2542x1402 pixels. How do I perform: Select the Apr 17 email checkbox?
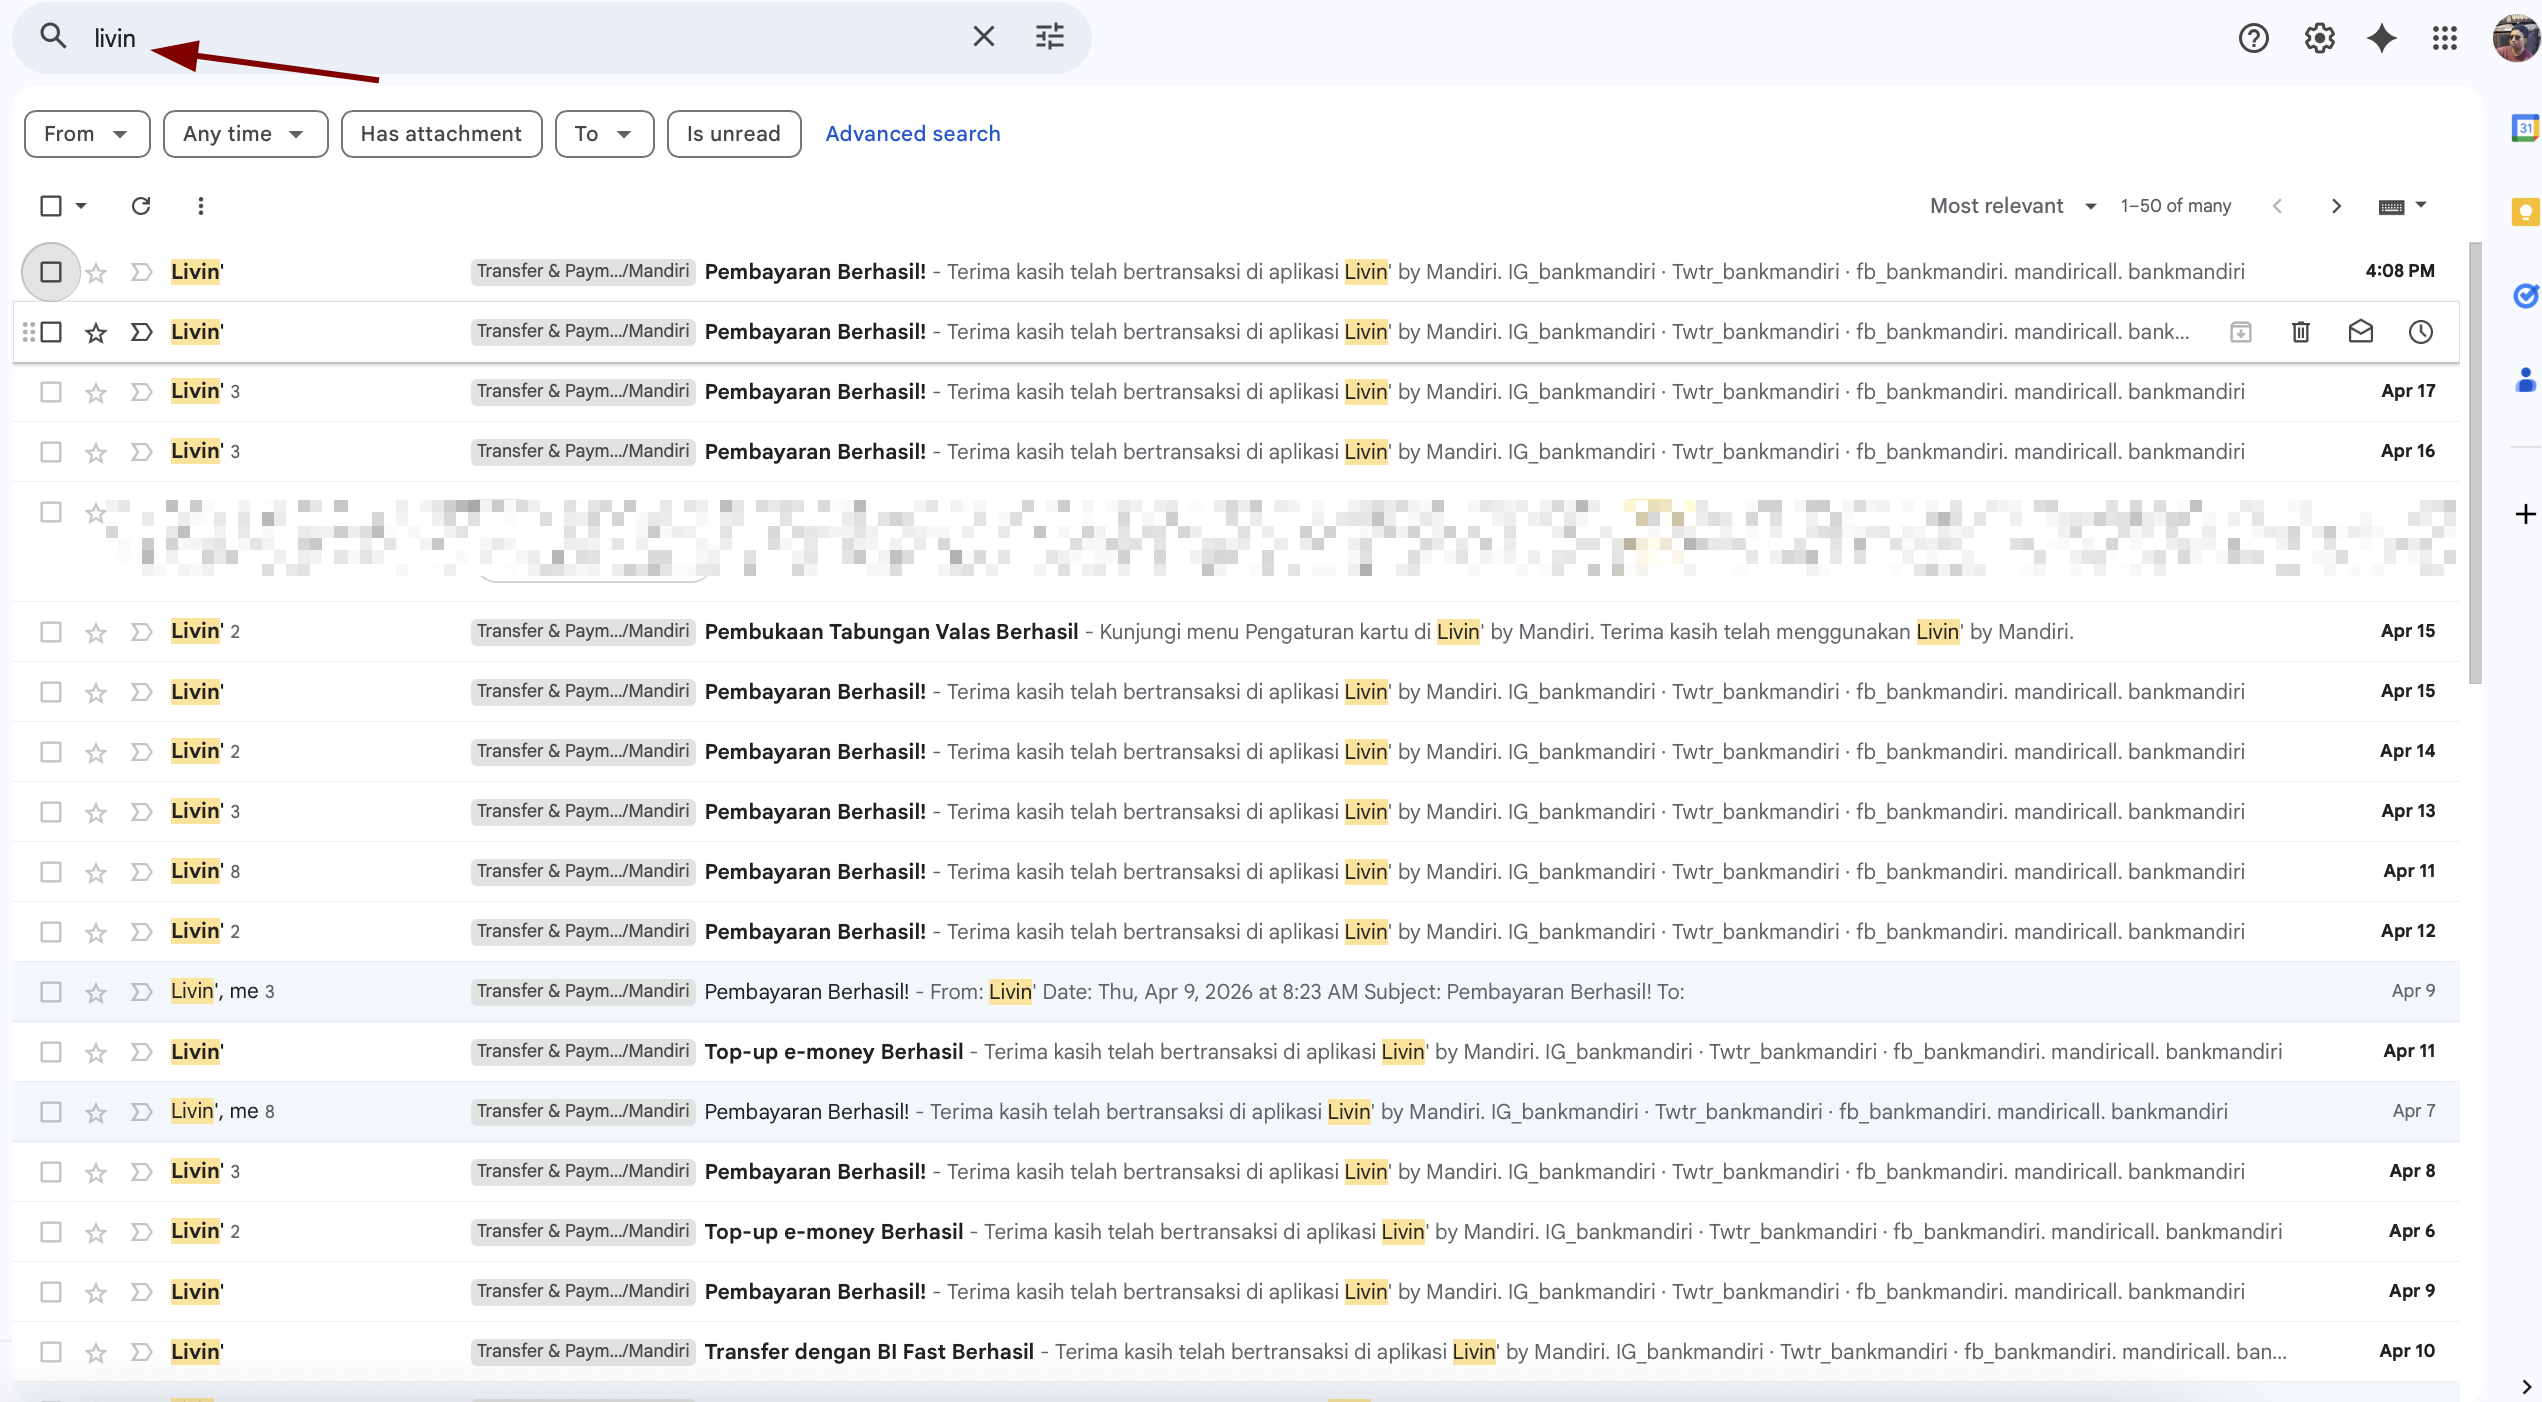[51, 392]
